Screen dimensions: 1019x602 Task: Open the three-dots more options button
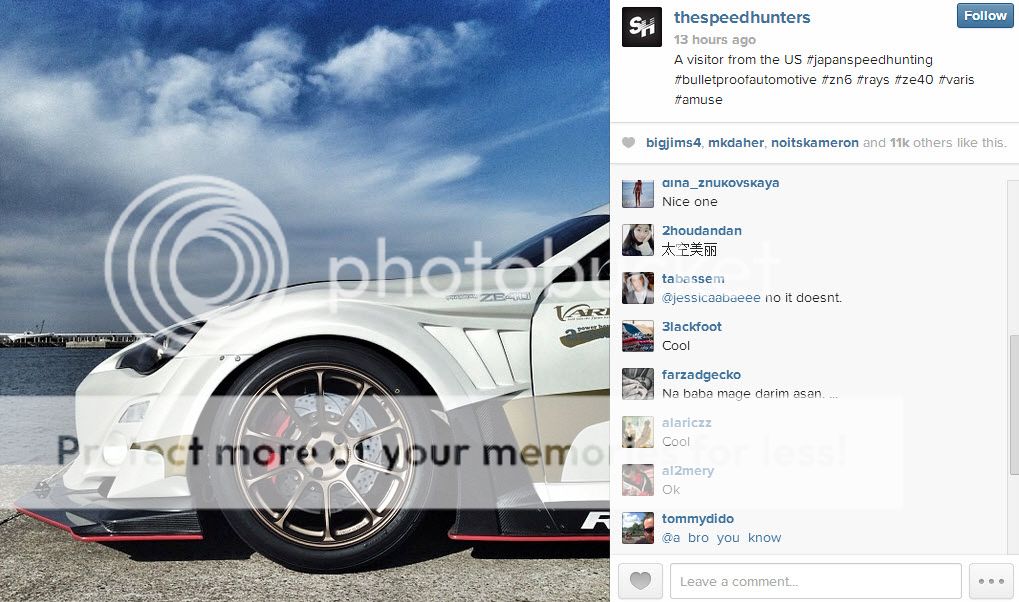(990, 581)
